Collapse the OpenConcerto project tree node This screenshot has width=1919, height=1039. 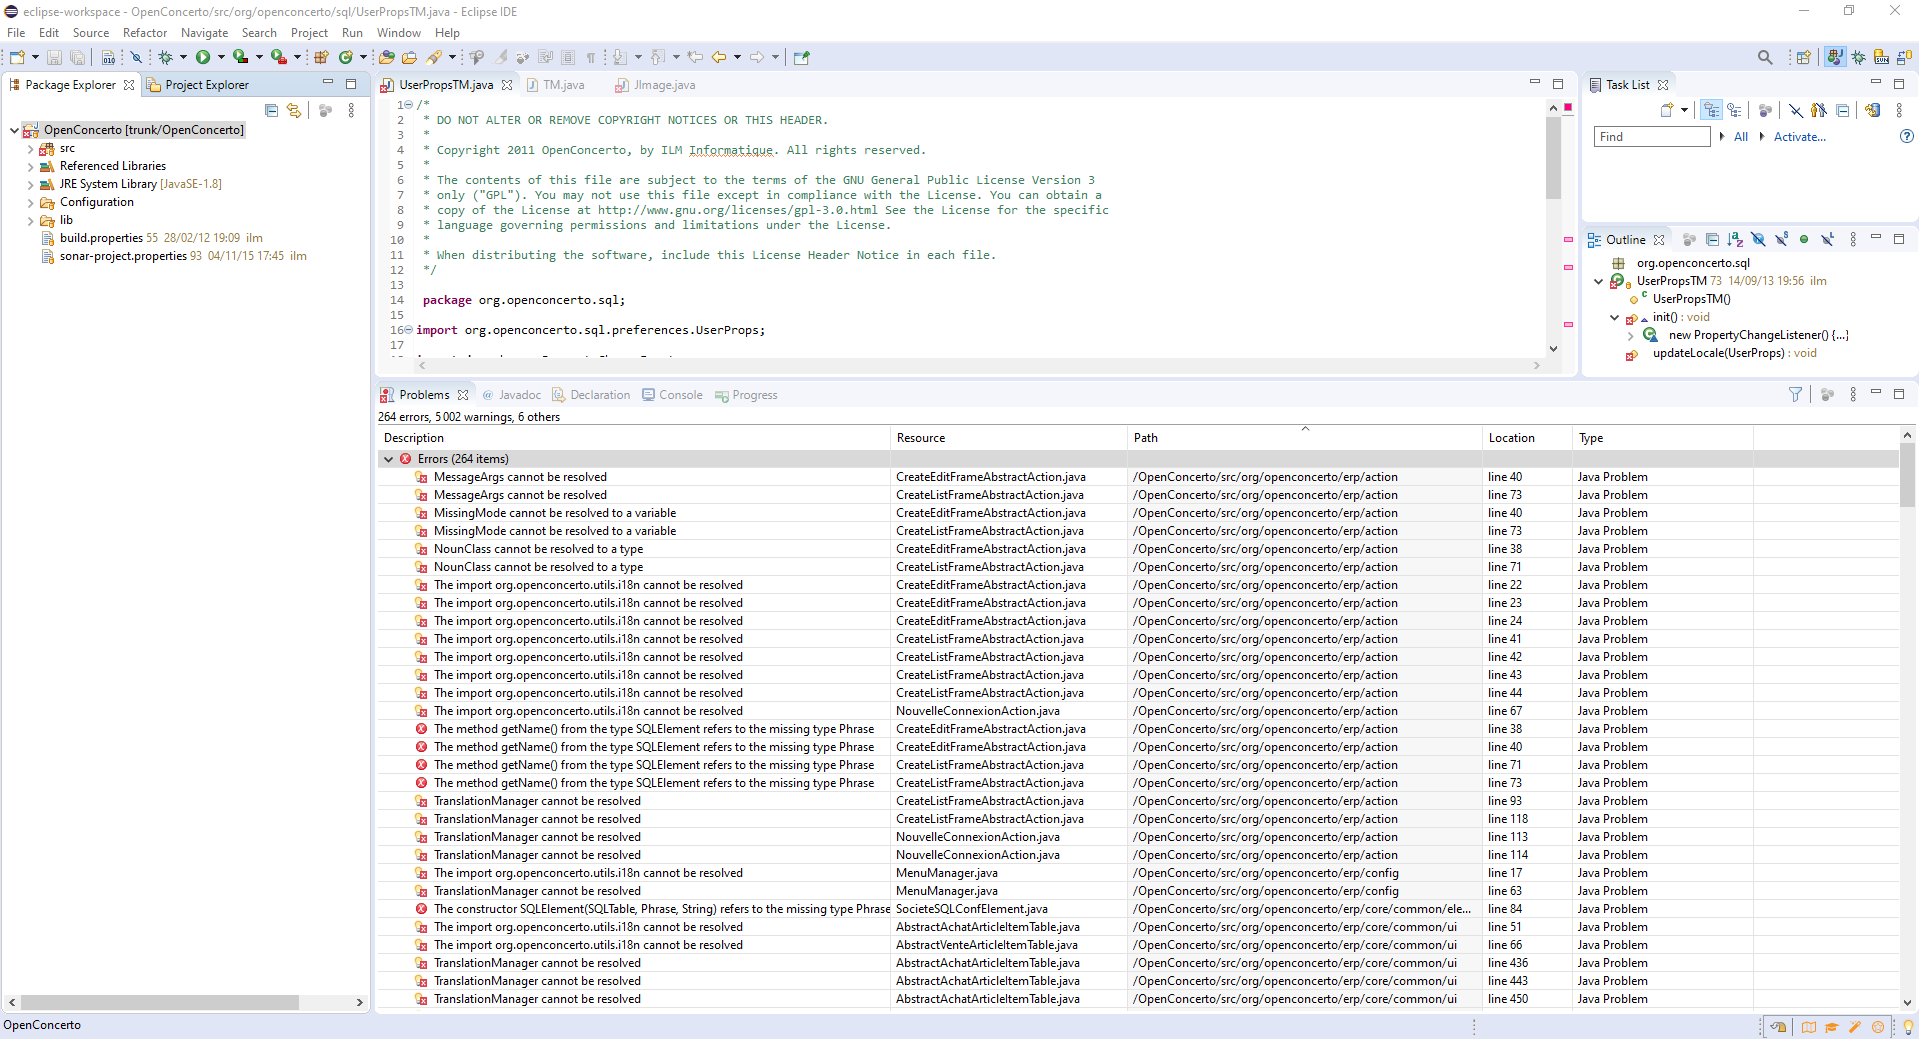tap(14, 130)
